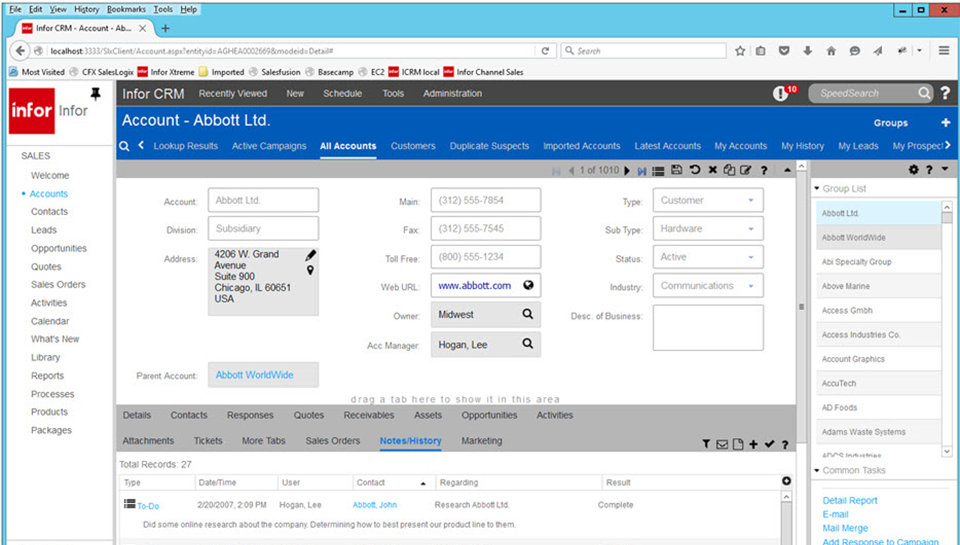The image size is (960, 545).
Task: Click the Desc. of Business text area
Action: click(708, 328)
